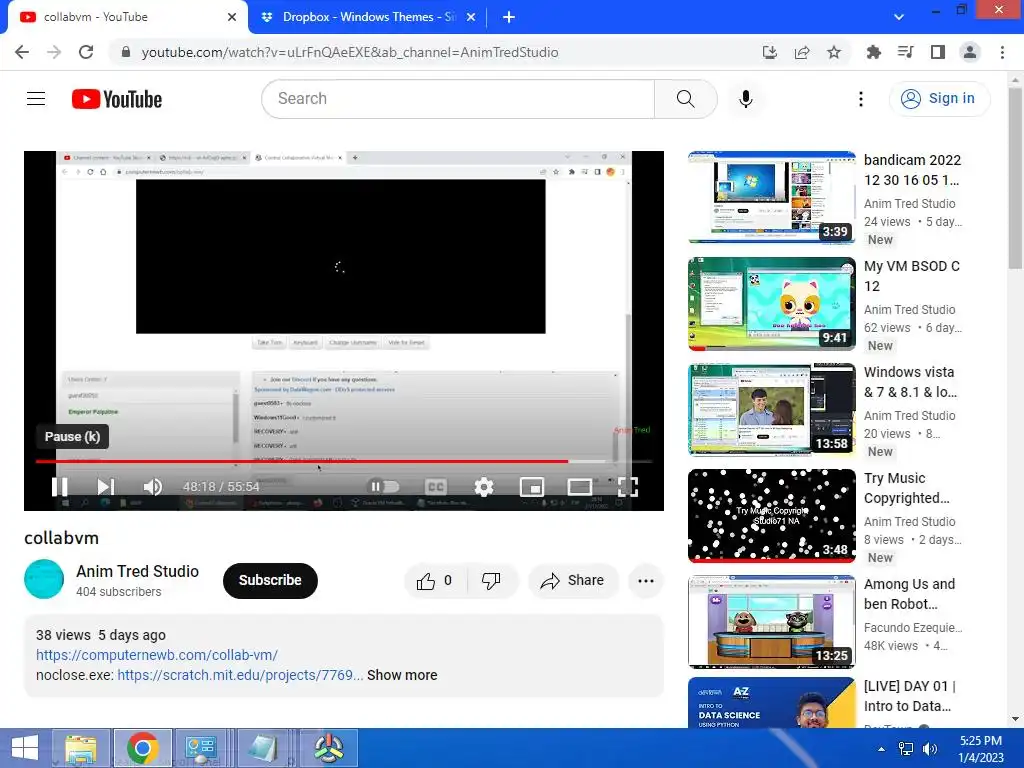
Task: Open the Chrome three-dot menu
Action: coord(1002,52)
